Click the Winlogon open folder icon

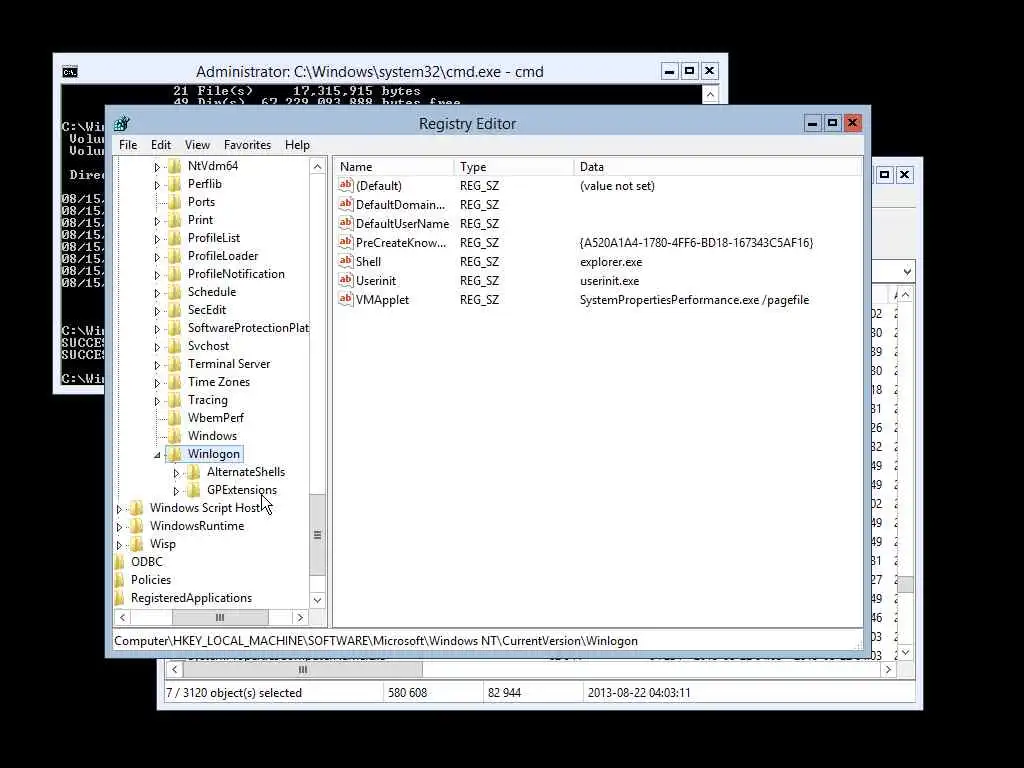[x=174, y=454]
